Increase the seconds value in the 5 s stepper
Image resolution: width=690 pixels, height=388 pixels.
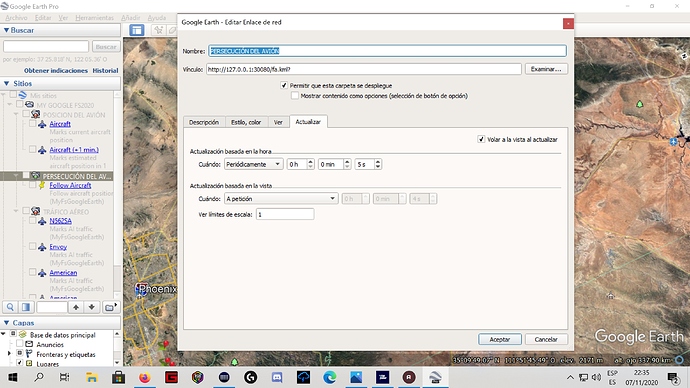click(378, 161)
